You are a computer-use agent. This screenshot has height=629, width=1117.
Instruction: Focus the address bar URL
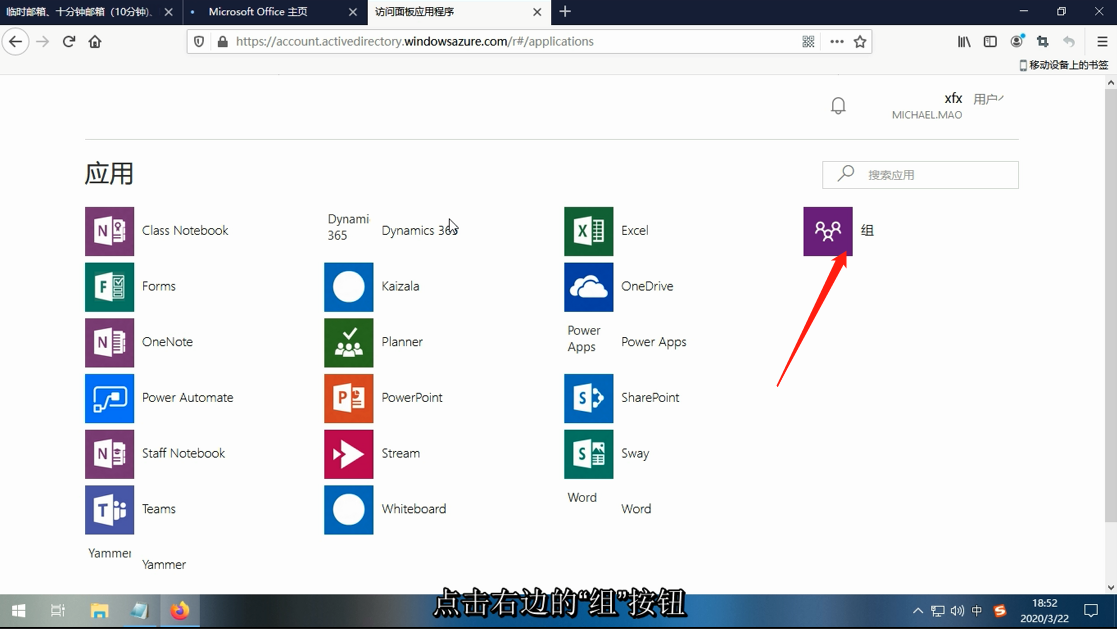[x=415, y=41]
